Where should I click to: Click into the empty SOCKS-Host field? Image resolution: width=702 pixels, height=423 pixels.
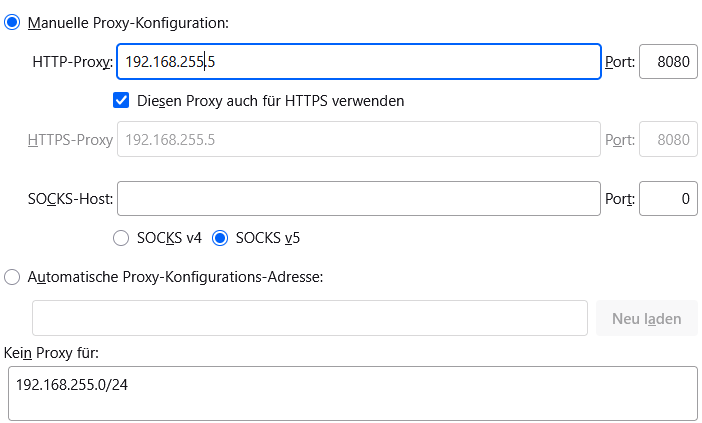pyautogui.click(x=358, y=199)
